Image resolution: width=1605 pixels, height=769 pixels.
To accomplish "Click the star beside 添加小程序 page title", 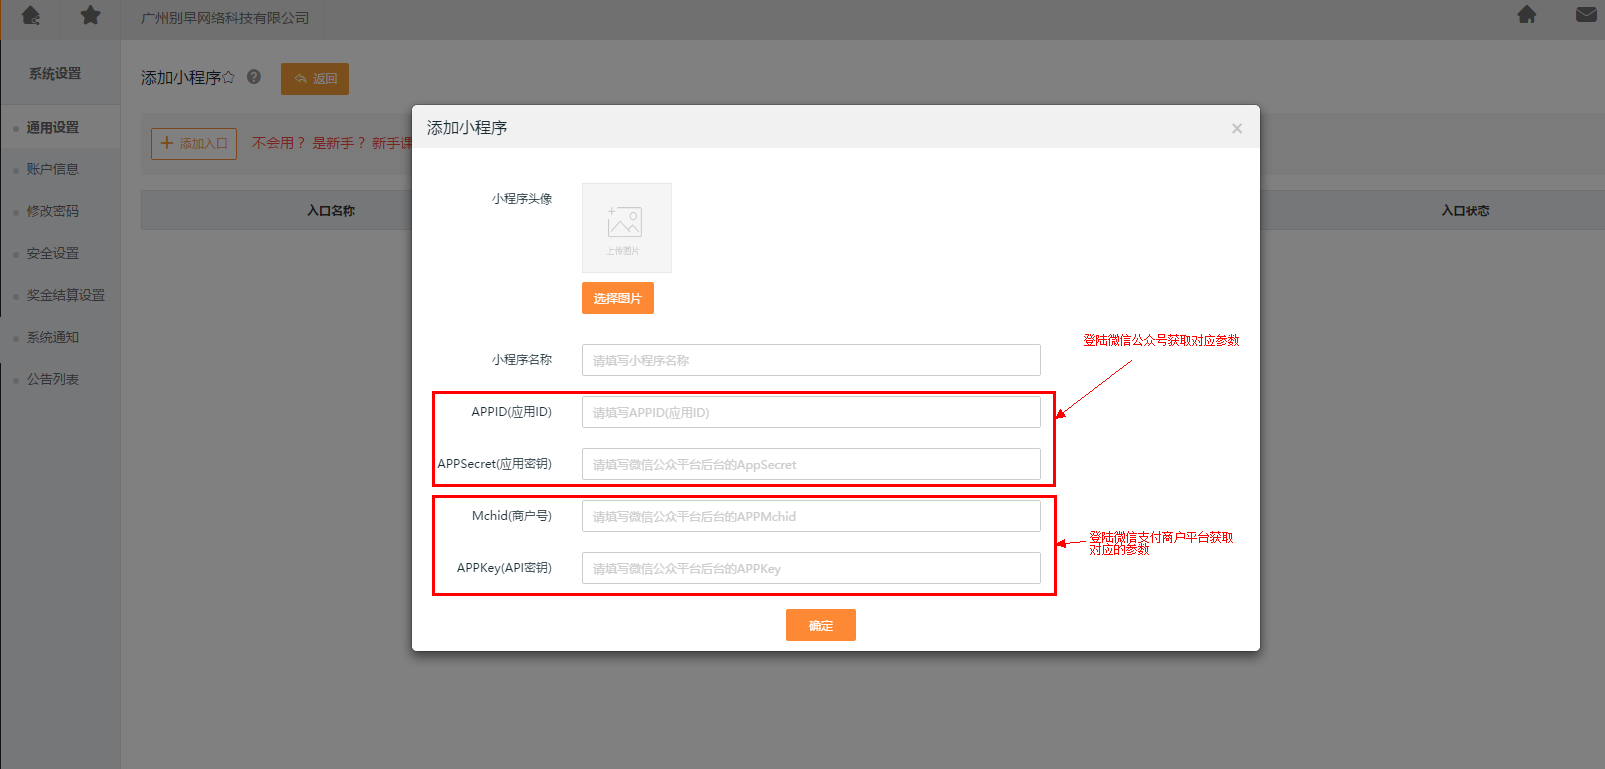I will [x=229, y=77].
